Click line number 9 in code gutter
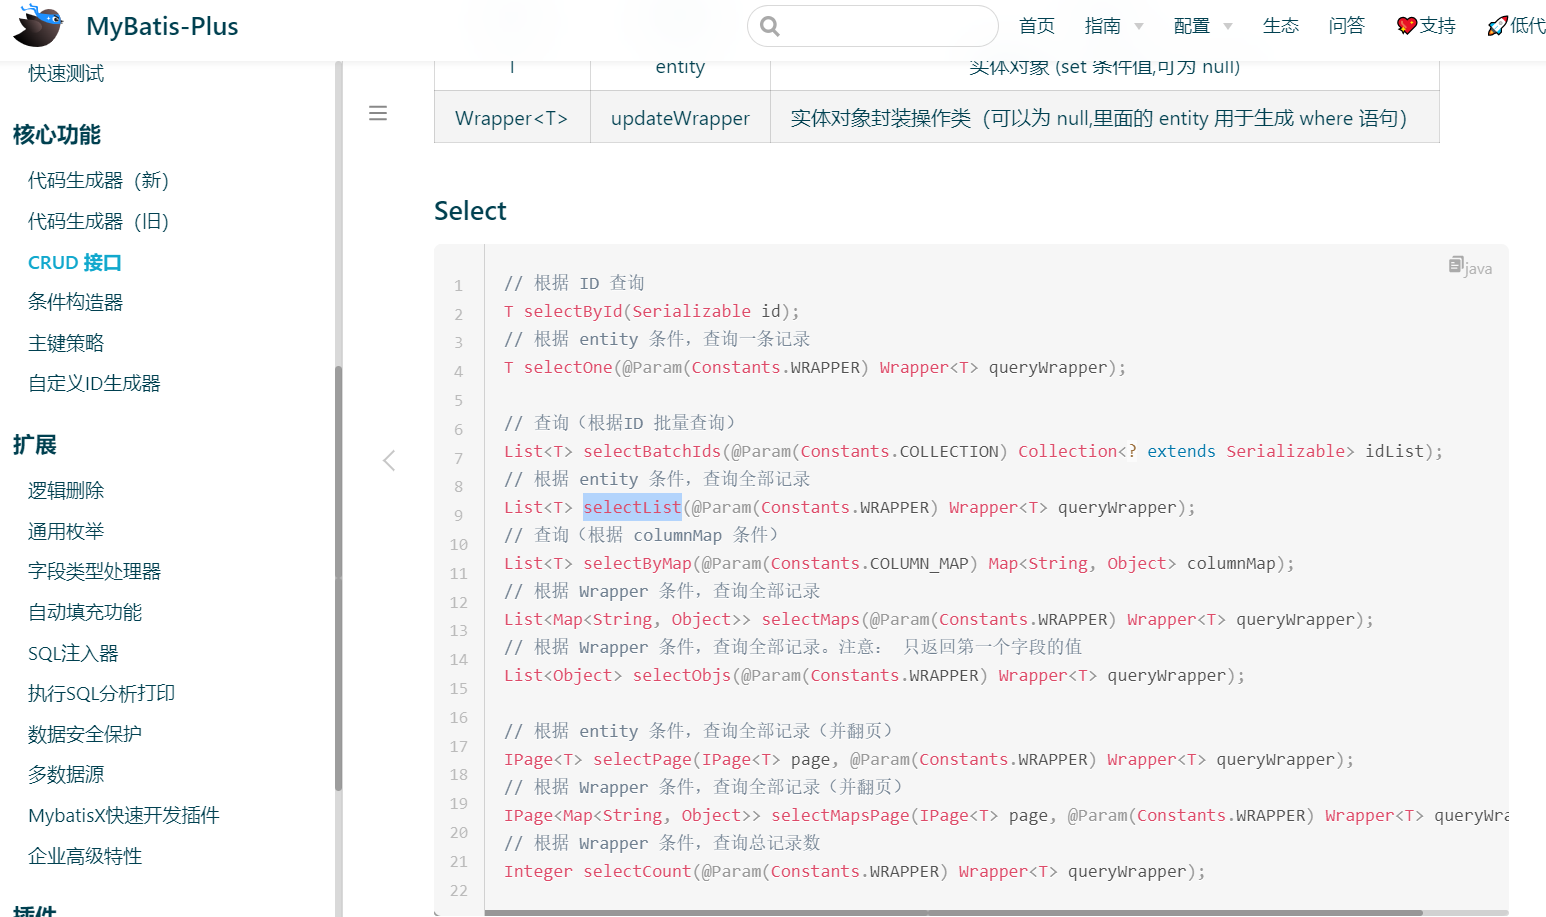This screenshot has width=1546, height=917. pyautogui.click(x=458, y=515)
